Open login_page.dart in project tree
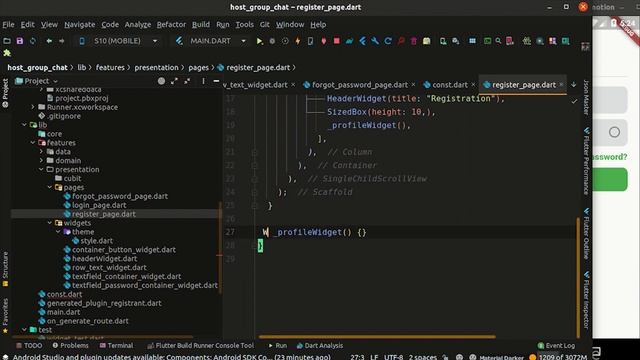The width and height of the screenshot is (640, 360). point(99,205)
